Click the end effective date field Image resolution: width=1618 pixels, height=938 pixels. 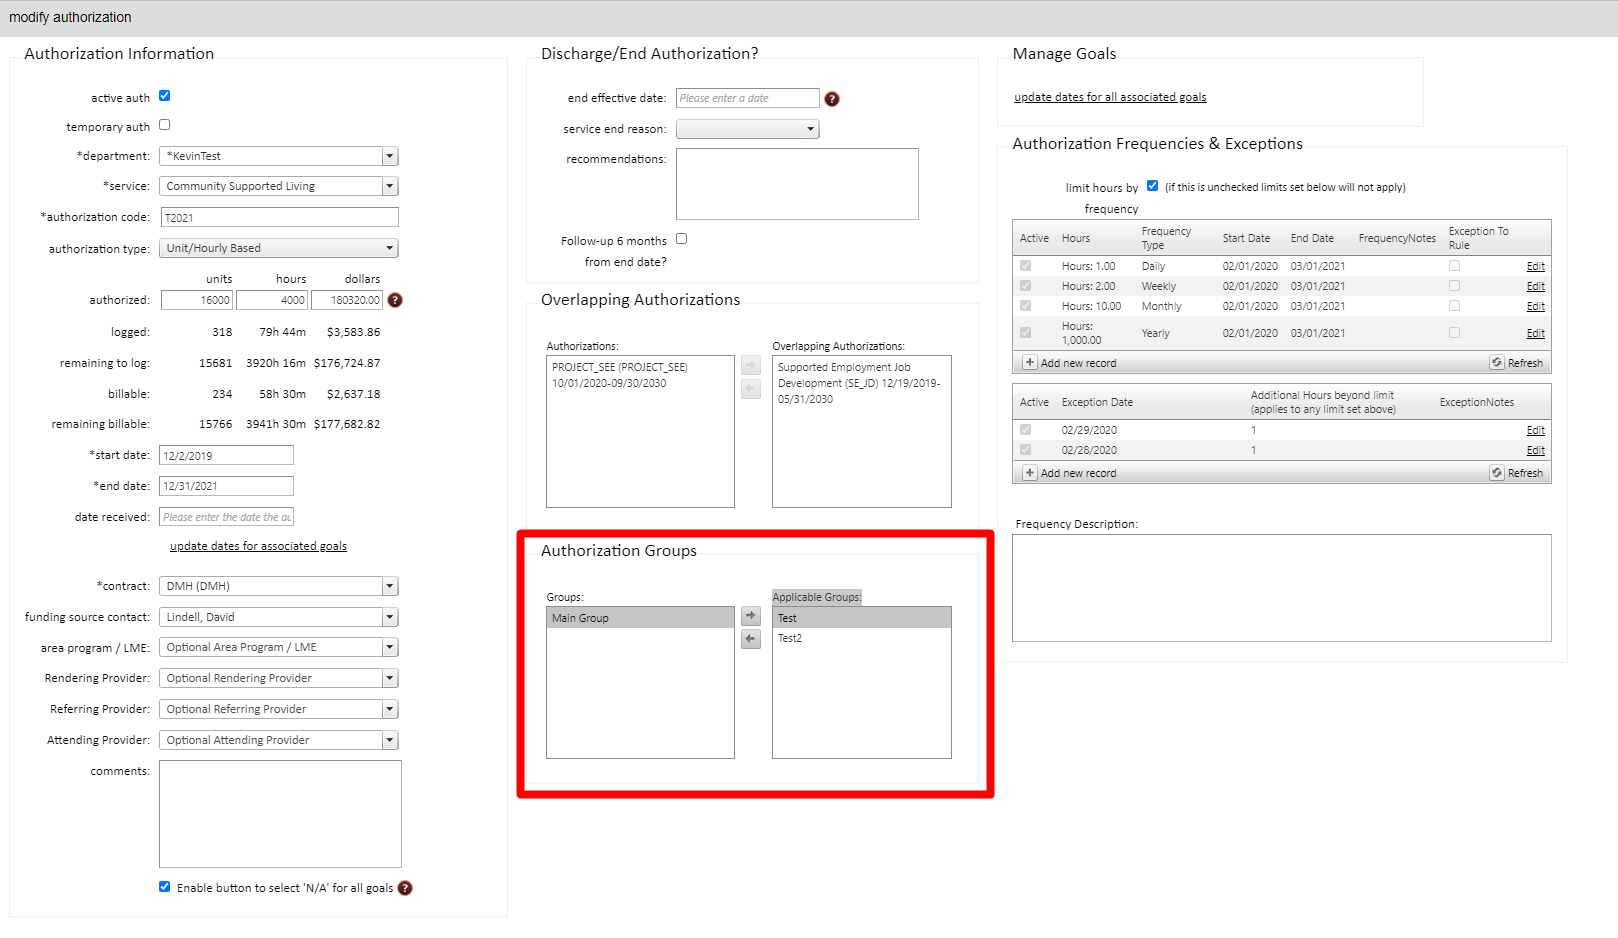(748, 98)
